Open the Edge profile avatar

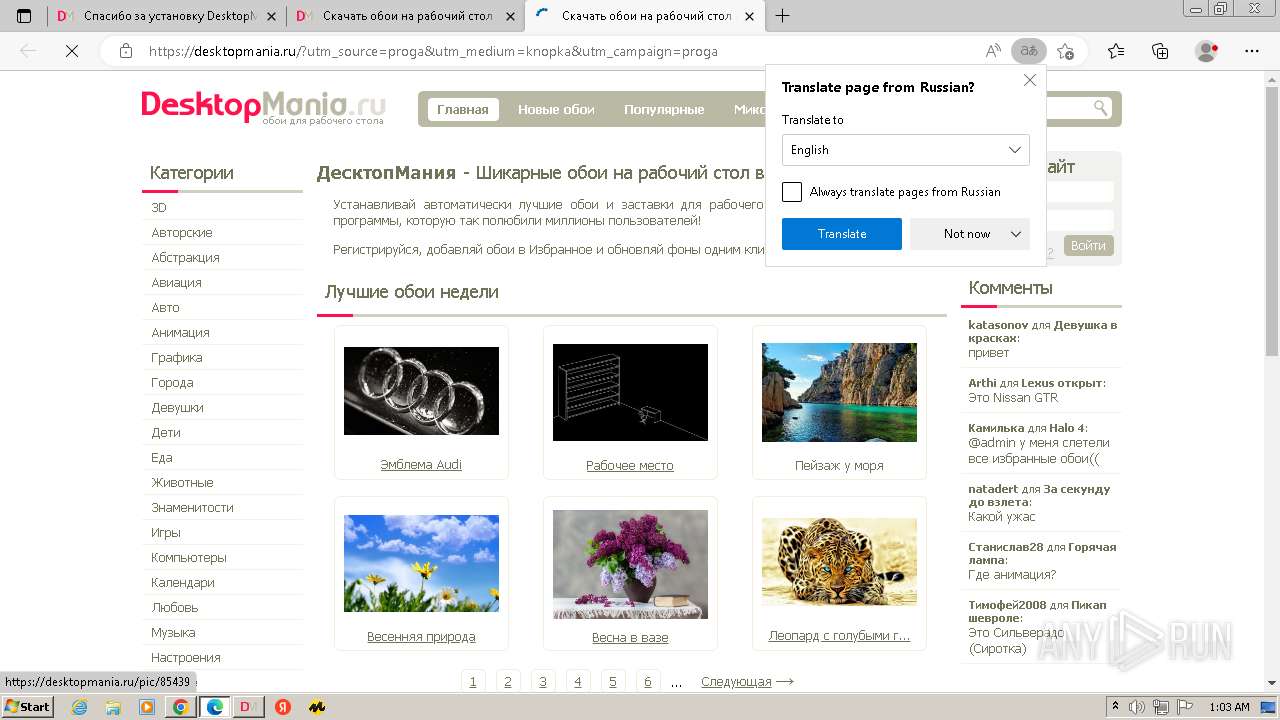point(1207,51)
